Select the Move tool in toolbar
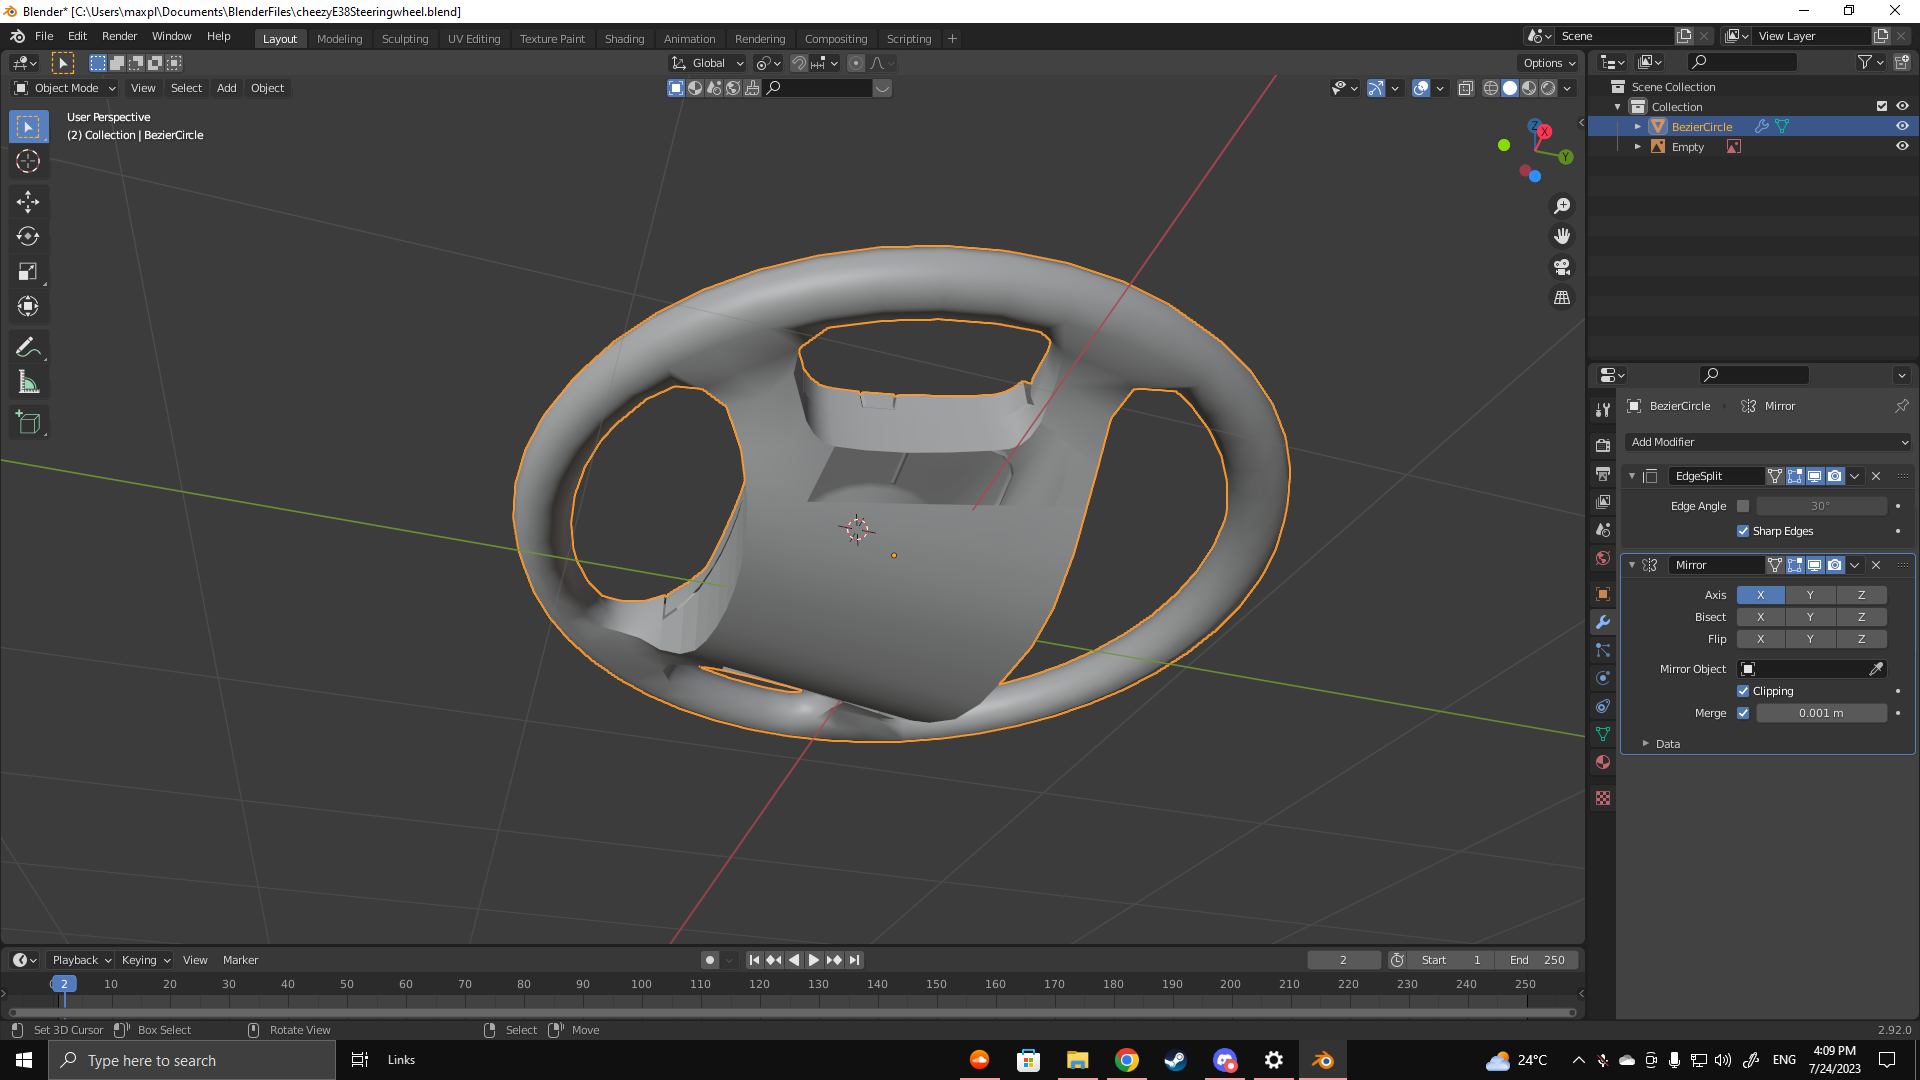This screenshot has height=1080, width=1920. 28,201
